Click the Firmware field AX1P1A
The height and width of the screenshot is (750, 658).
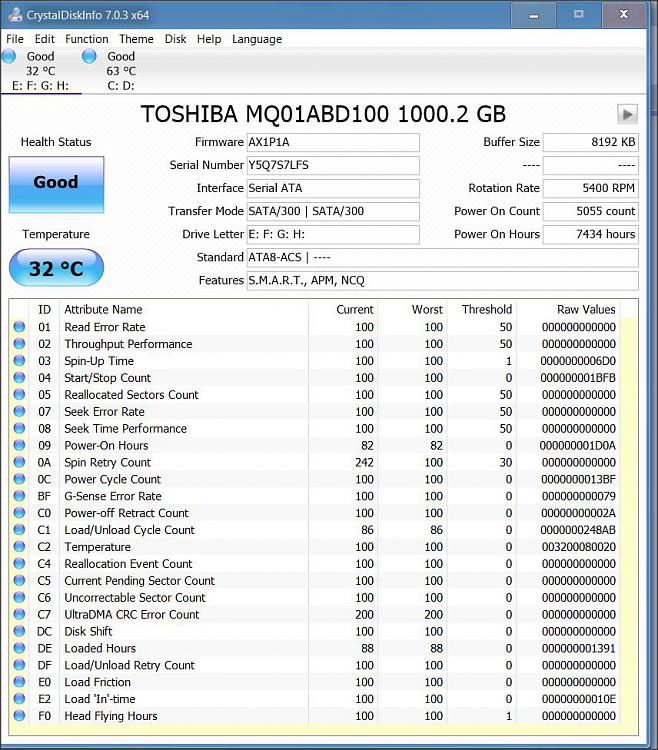(333, 142)
